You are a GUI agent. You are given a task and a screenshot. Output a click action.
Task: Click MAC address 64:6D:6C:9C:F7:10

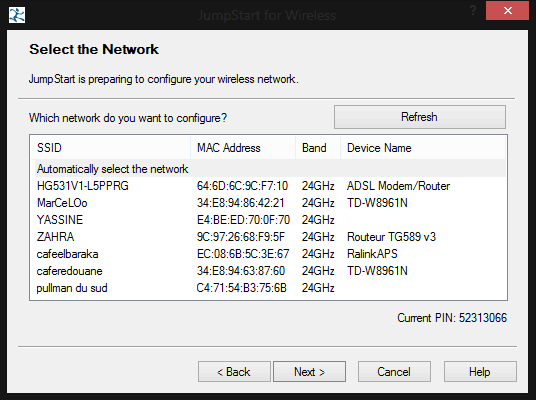[x=242, y=186]
